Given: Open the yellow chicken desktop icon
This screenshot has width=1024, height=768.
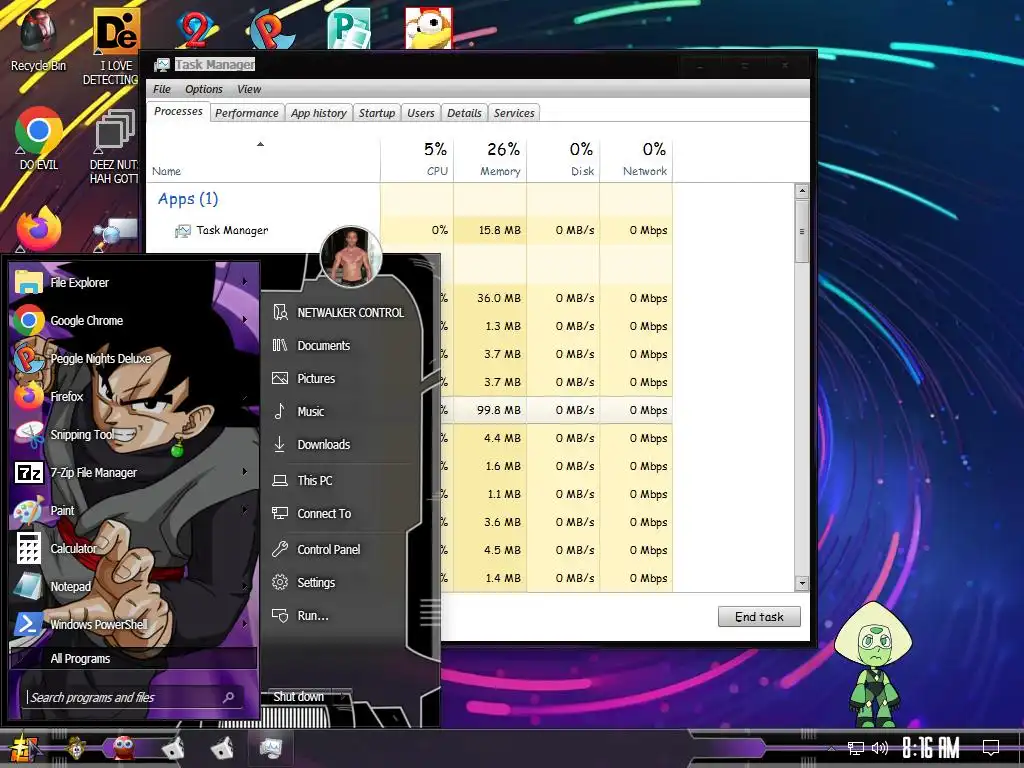Looking at the screenshot, I should coord(428,29).
